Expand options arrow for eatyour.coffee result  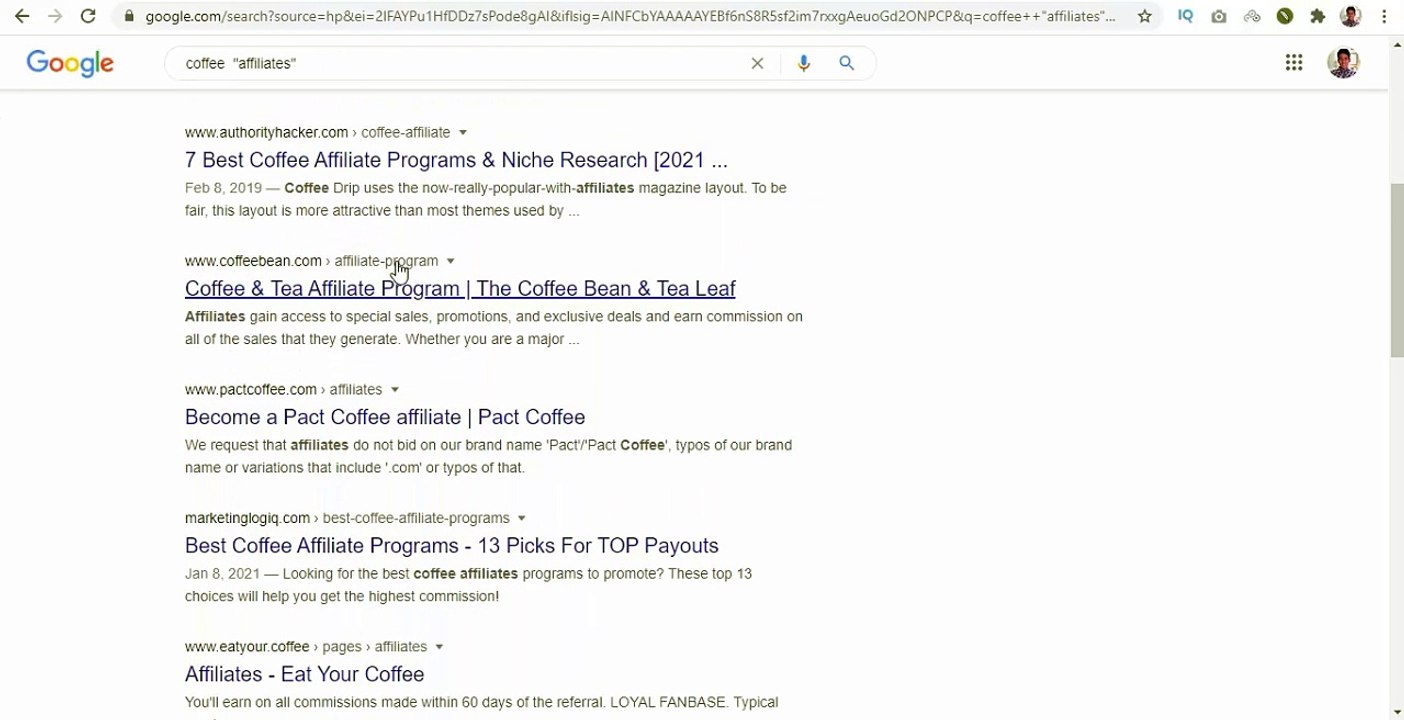[439, 647]
